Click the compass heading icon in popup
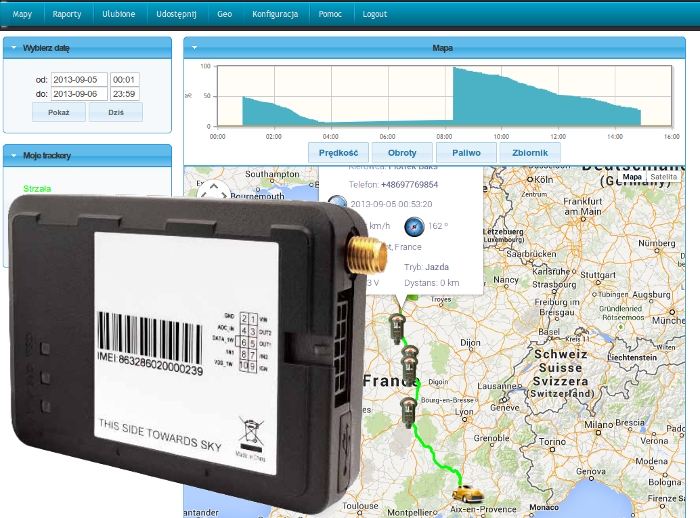The height and width of the screenshot is (518, 700). [414, 226]
